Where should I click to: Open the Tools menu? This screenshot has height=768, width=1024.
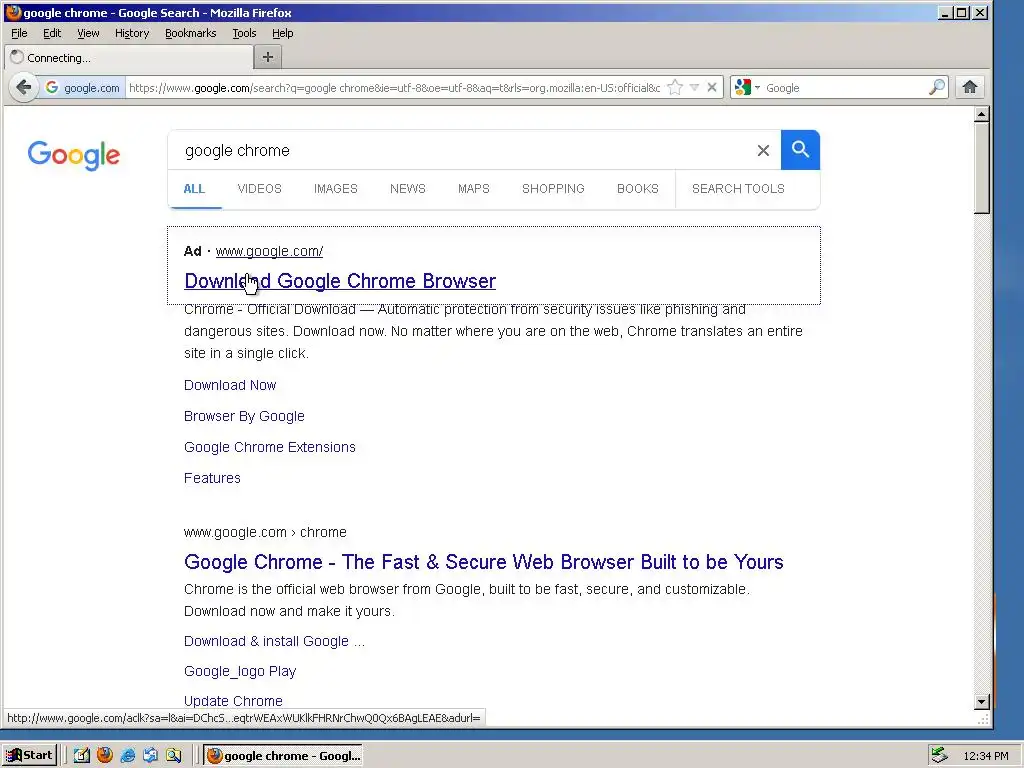(244, 33)
